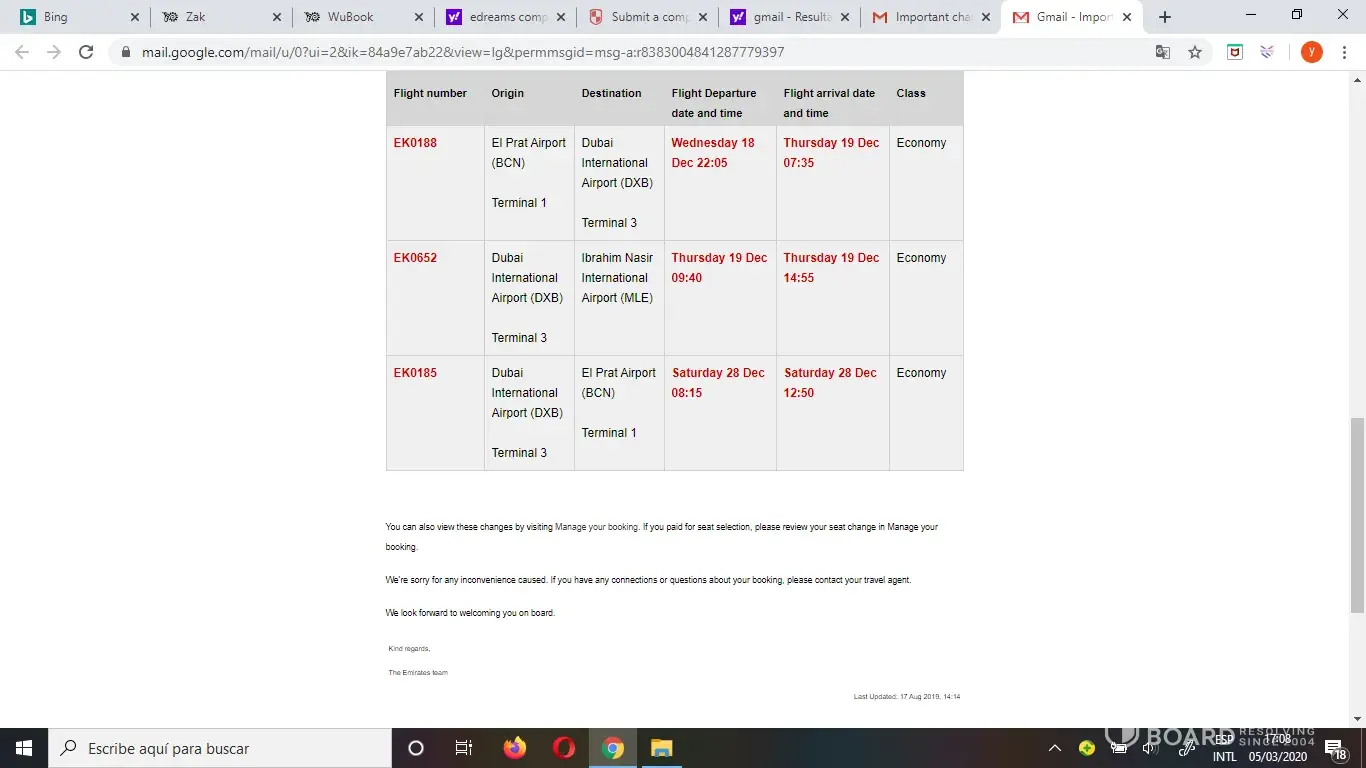1366x768 pixels.
Task: Show hidden system tray icons
Action: tap(1055, 748)
